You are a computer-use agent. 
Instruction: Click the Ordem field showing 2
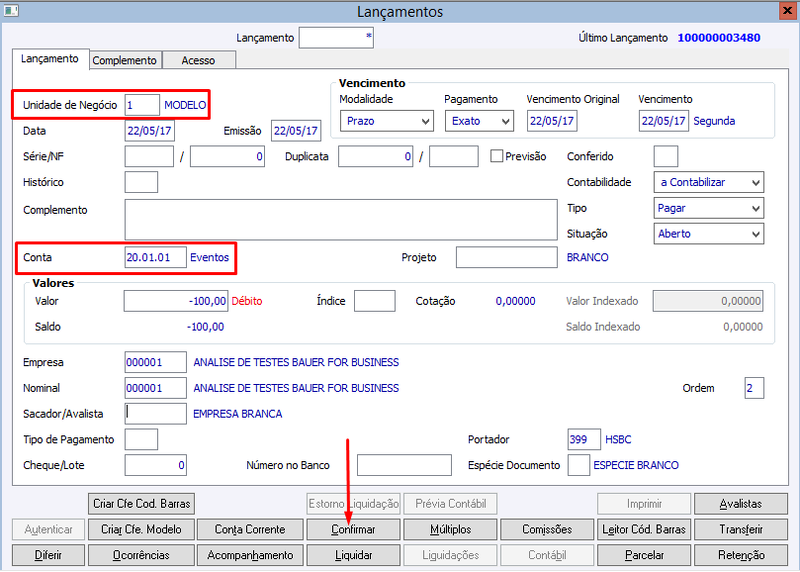click(x=754, y=388)
